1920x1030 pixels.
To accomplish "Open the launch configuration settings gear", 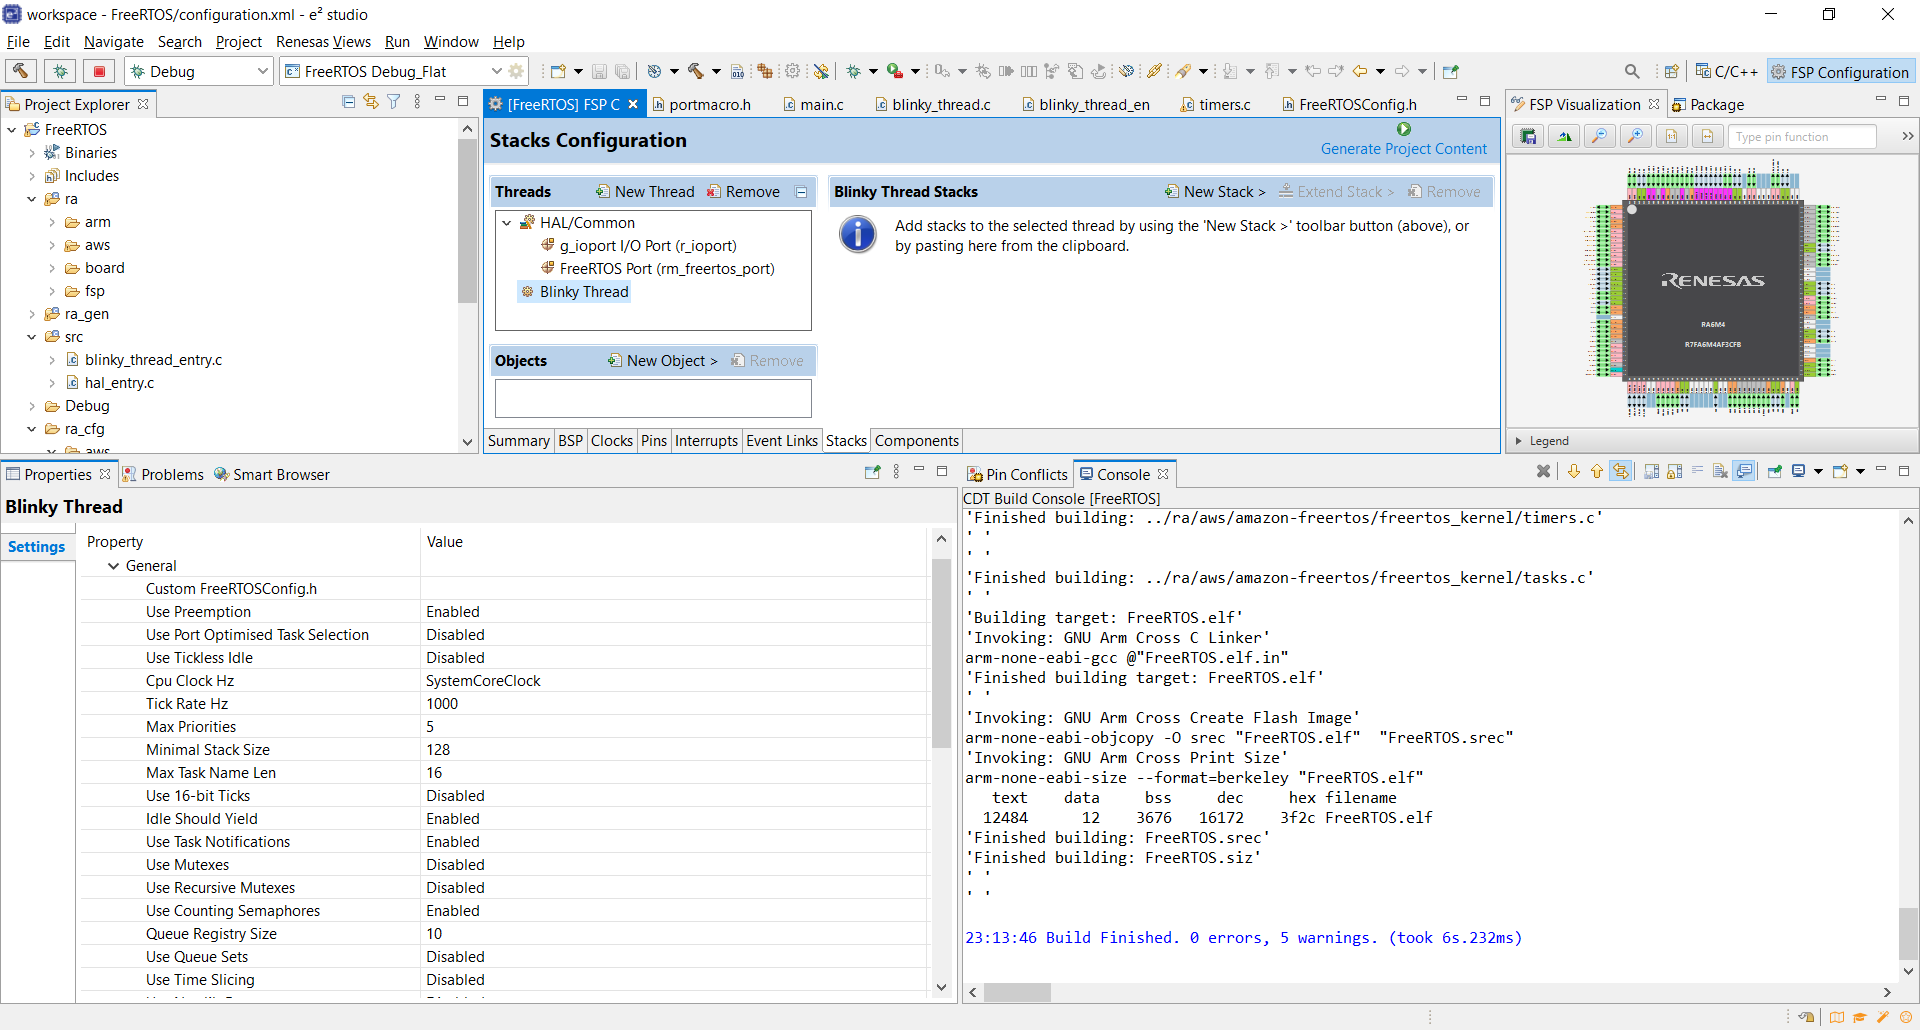I will click(516, 71).
